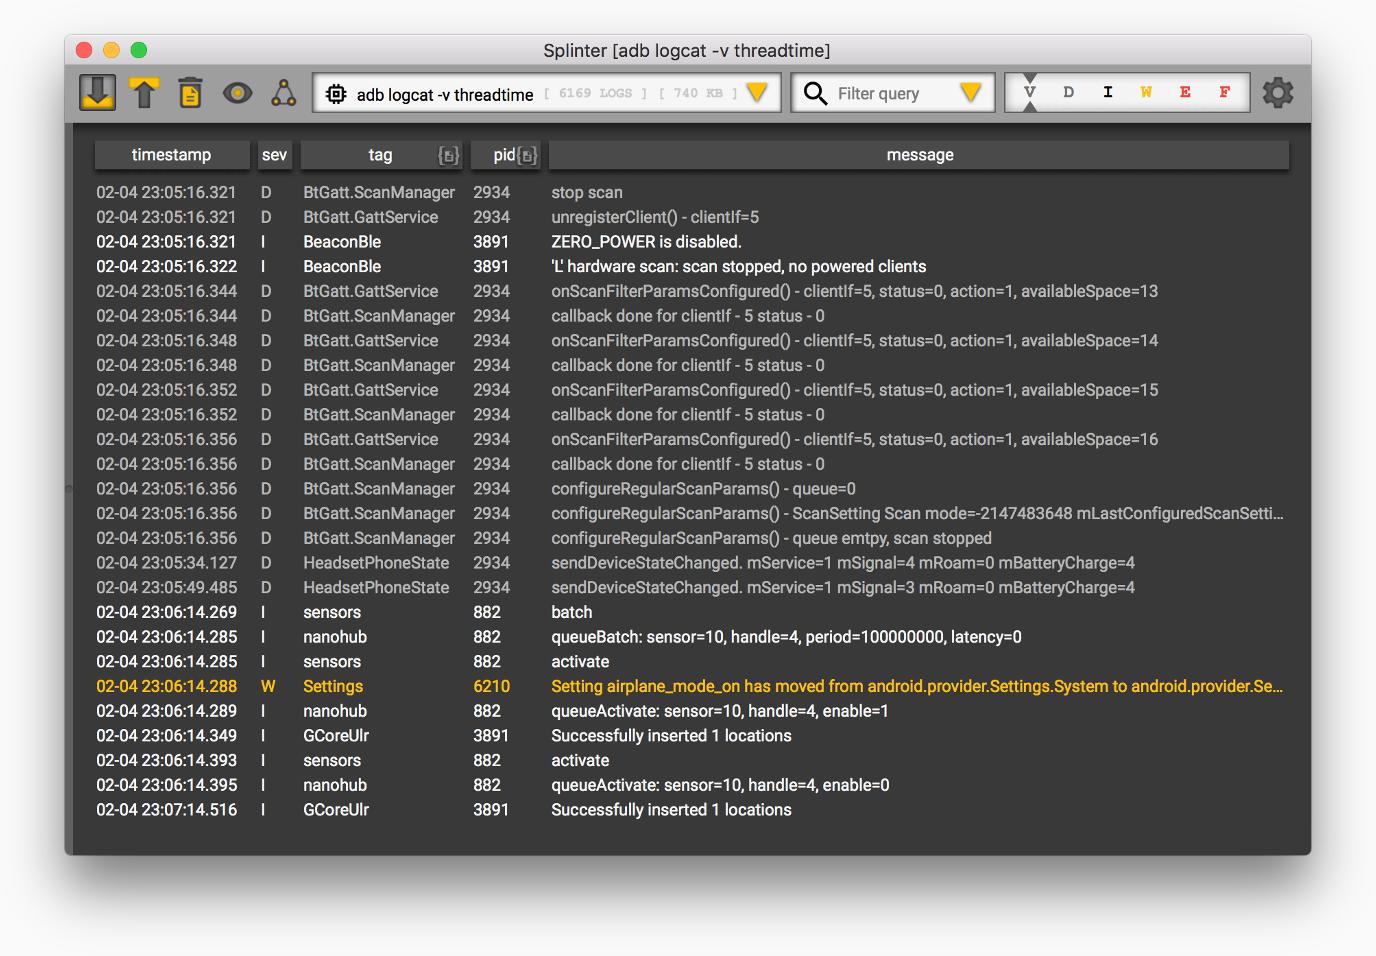Click the scroll-to-top up arrow icon
This screenshot has width=1376, height=956.
144,93
